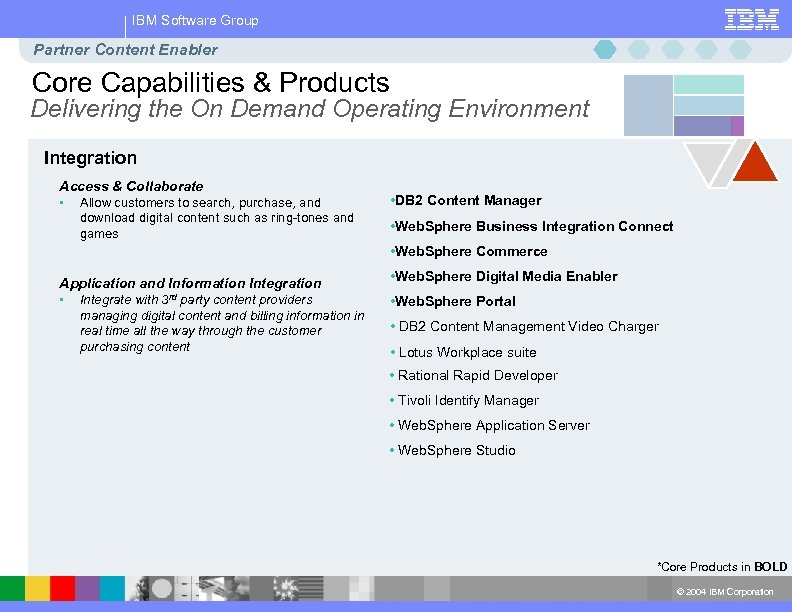Viewport: 792px width, 612px height.
Task: Click the 'DB2 Content Manager' bullet
Action: click(466, 200)
